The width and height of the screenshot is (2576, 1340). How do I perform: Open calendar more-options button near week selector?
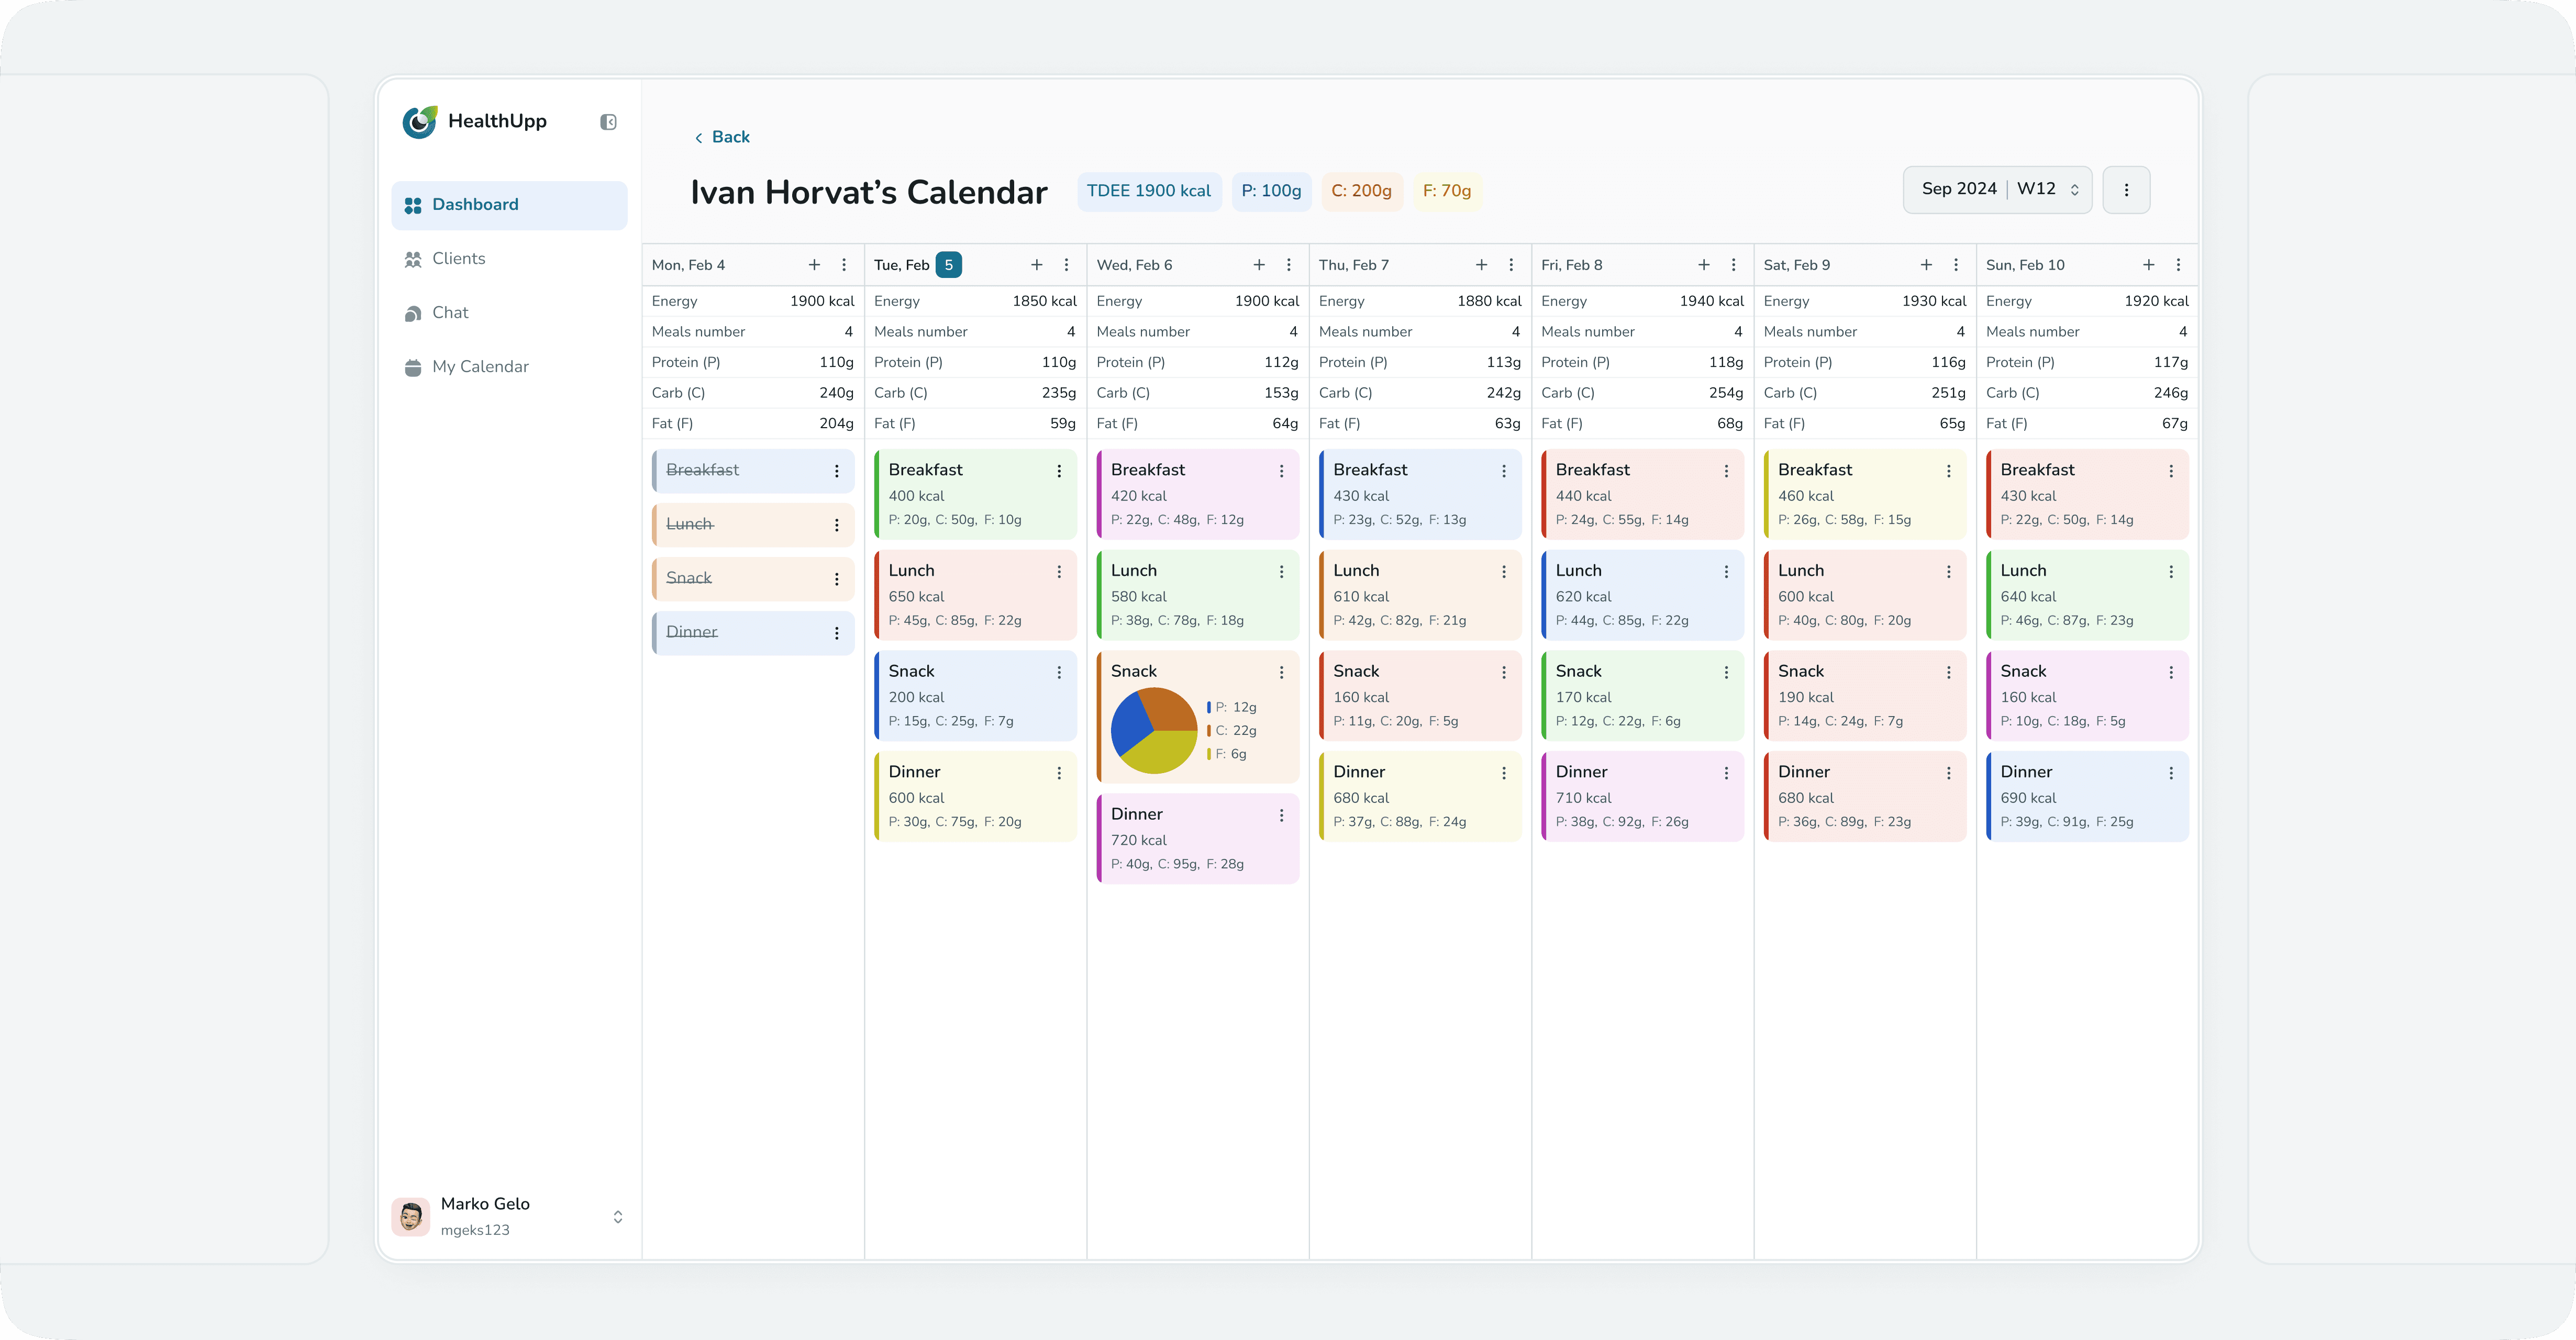[x=2126, y=190]
